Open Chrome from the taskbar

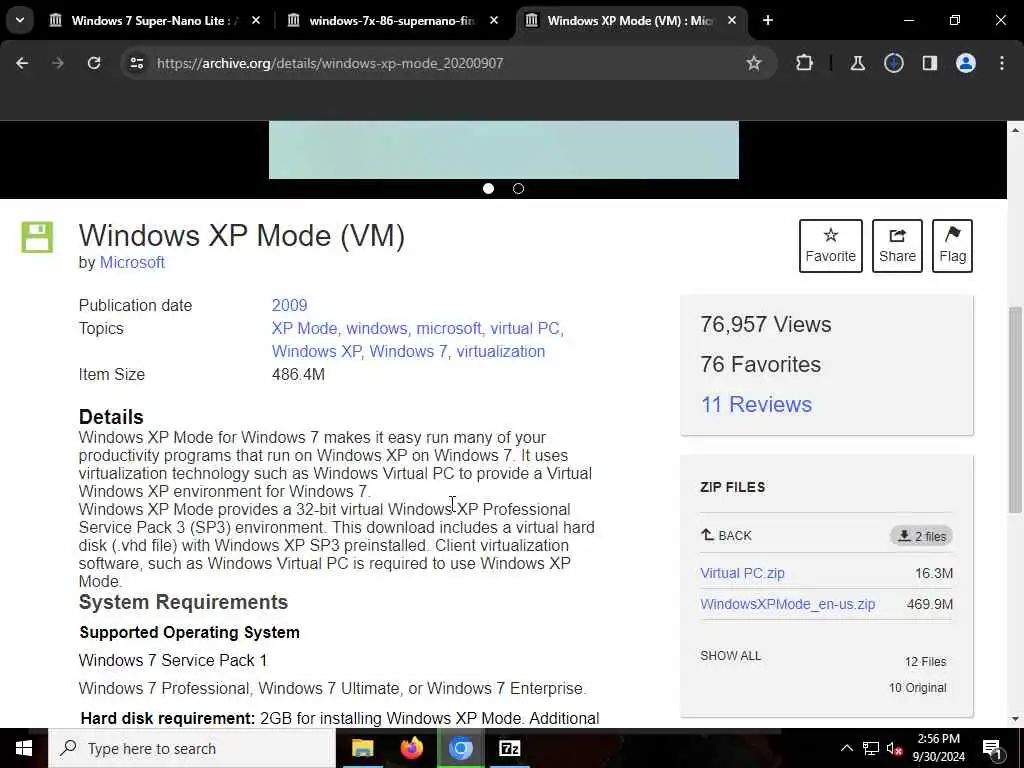coord(460,748)
